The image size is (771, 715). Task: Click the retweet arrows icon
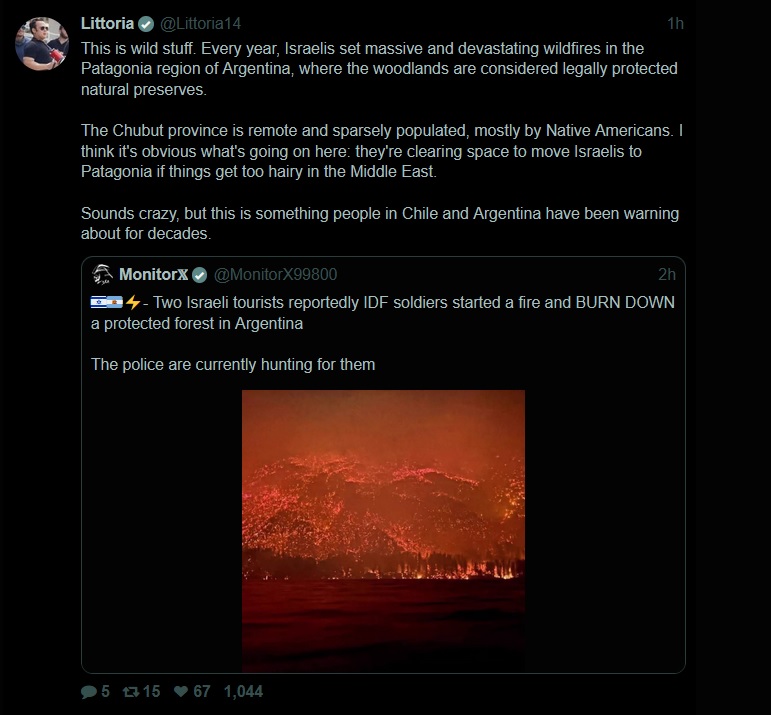[130, 692]
